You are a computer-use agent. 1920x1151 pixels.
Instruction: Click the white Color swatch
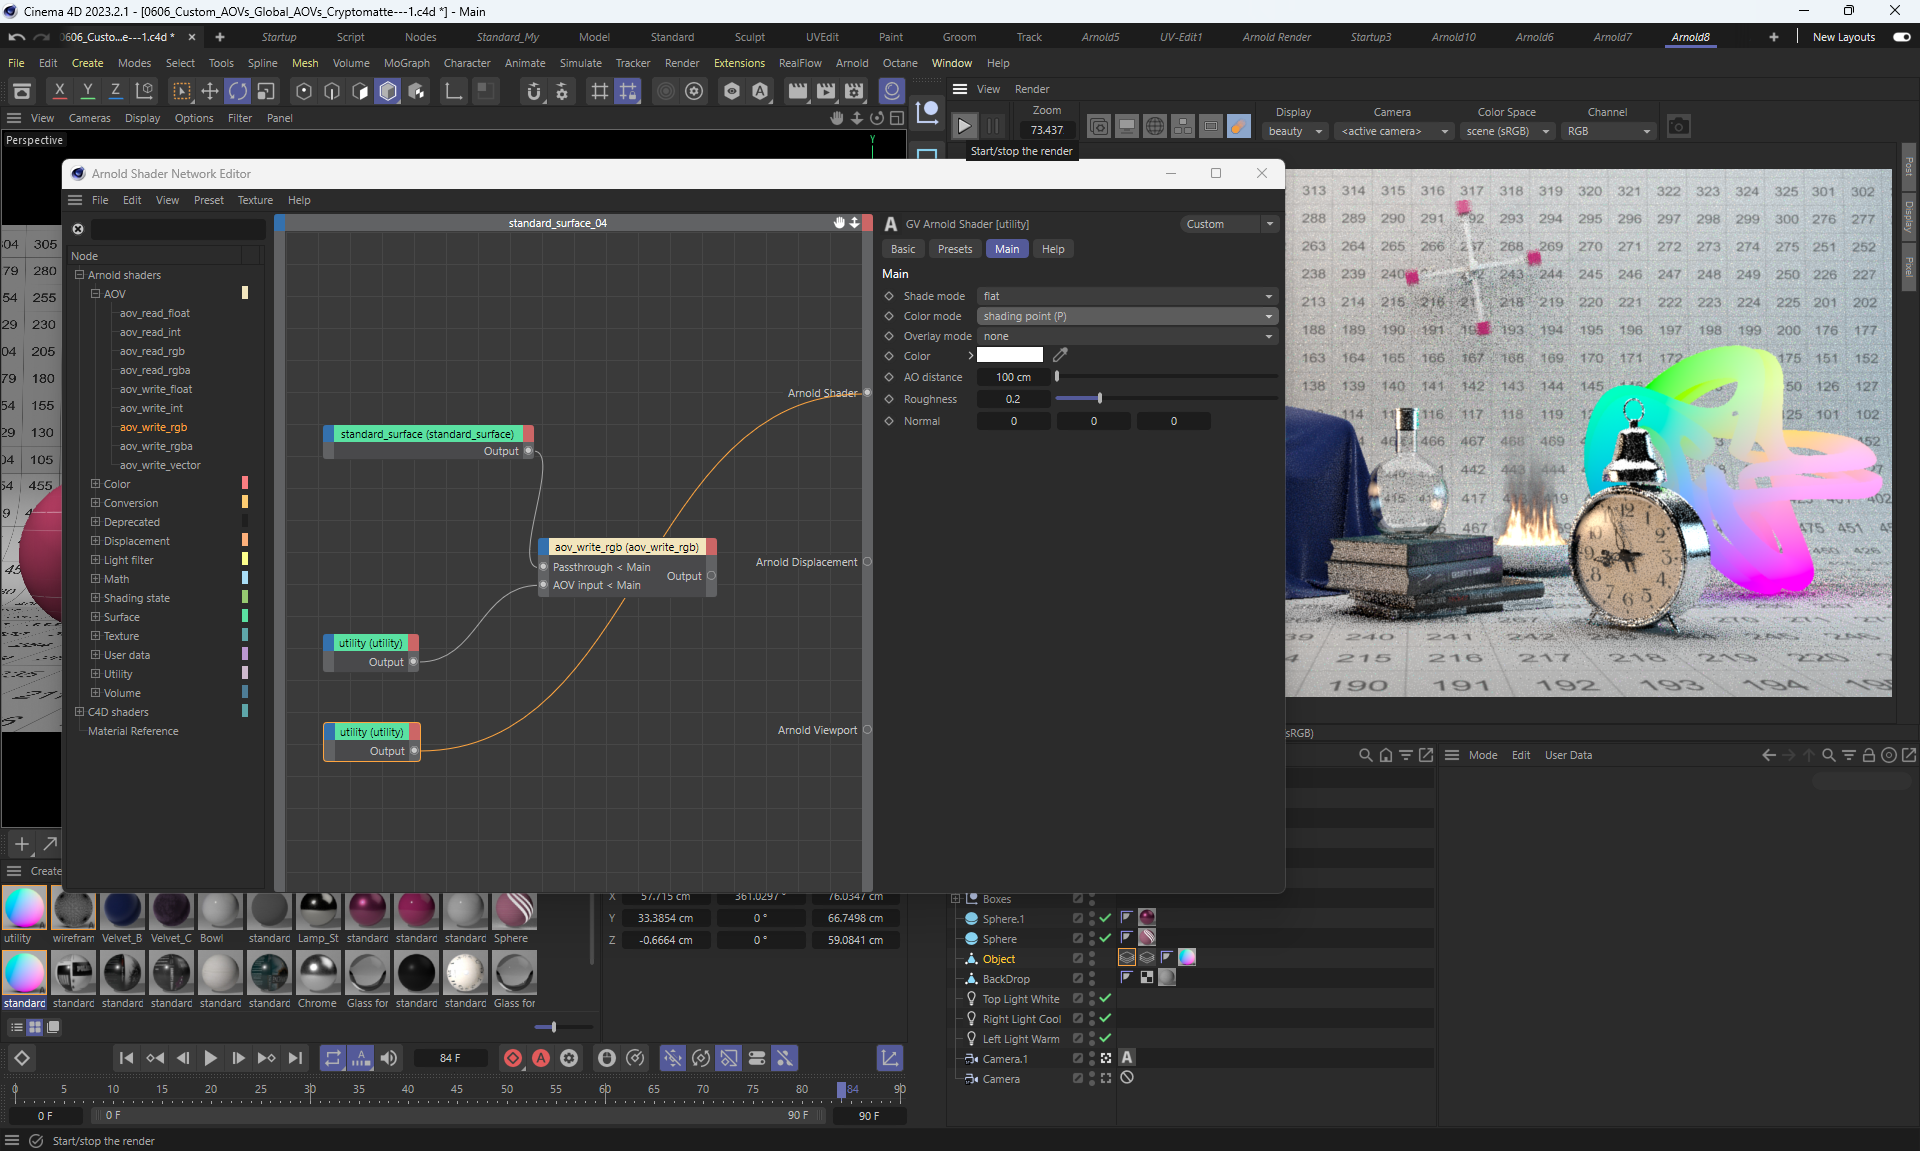[1009, 355]
